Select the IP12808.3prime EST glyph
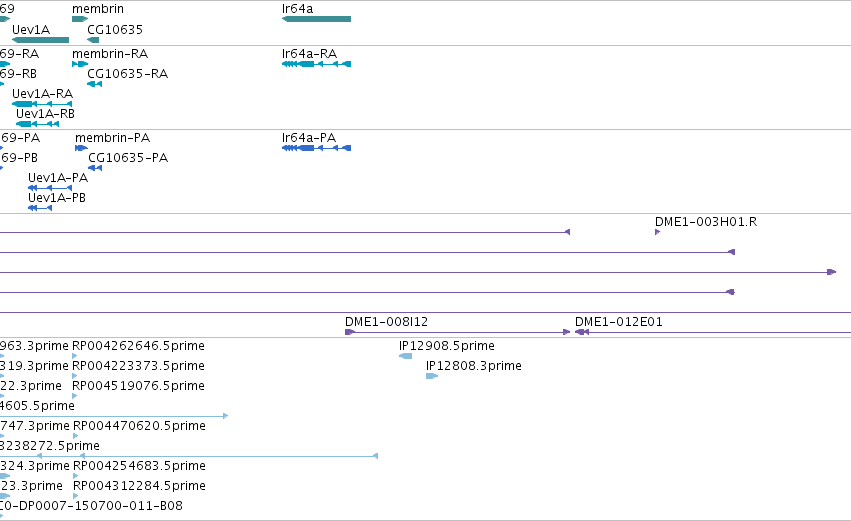The width and height of the screenshot is (851, 521). (x=432, y=376)
